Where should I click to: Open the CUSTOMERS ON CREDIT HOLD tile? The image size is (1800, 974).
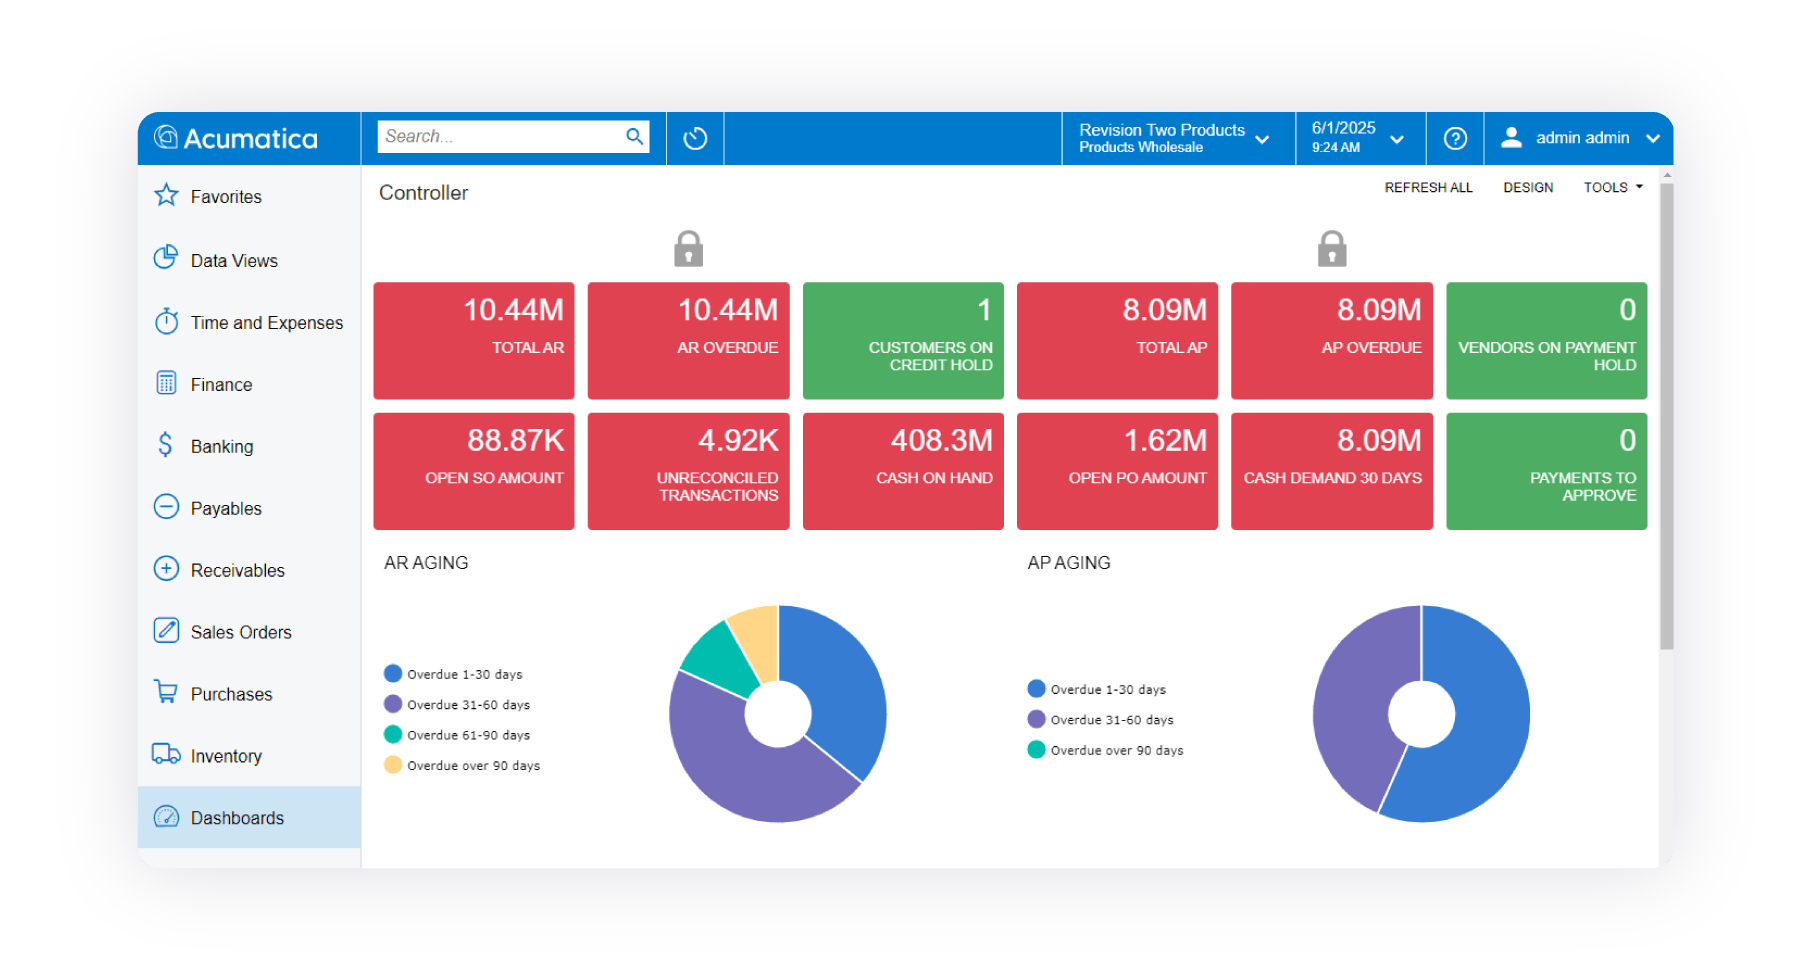point(903,340)
